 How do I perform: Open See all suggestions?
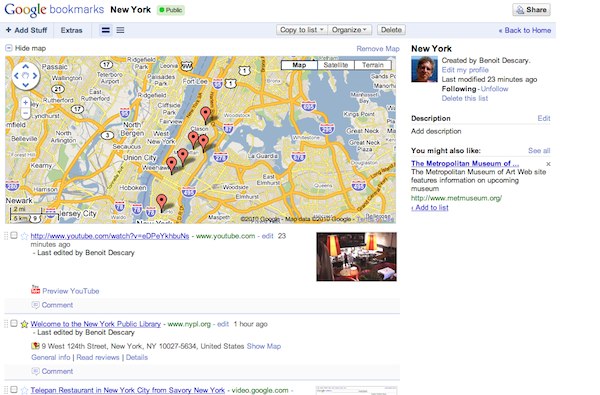point(539,151)
